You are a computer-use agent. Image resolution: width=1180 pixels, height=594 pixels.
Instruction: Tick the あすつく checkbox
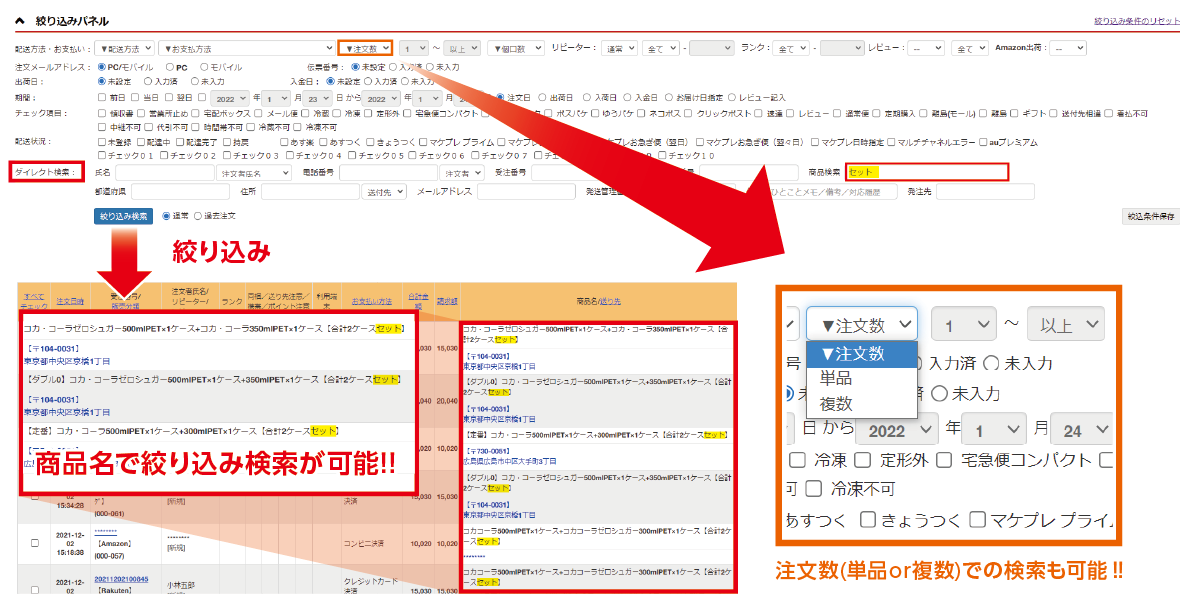[323, 142]
